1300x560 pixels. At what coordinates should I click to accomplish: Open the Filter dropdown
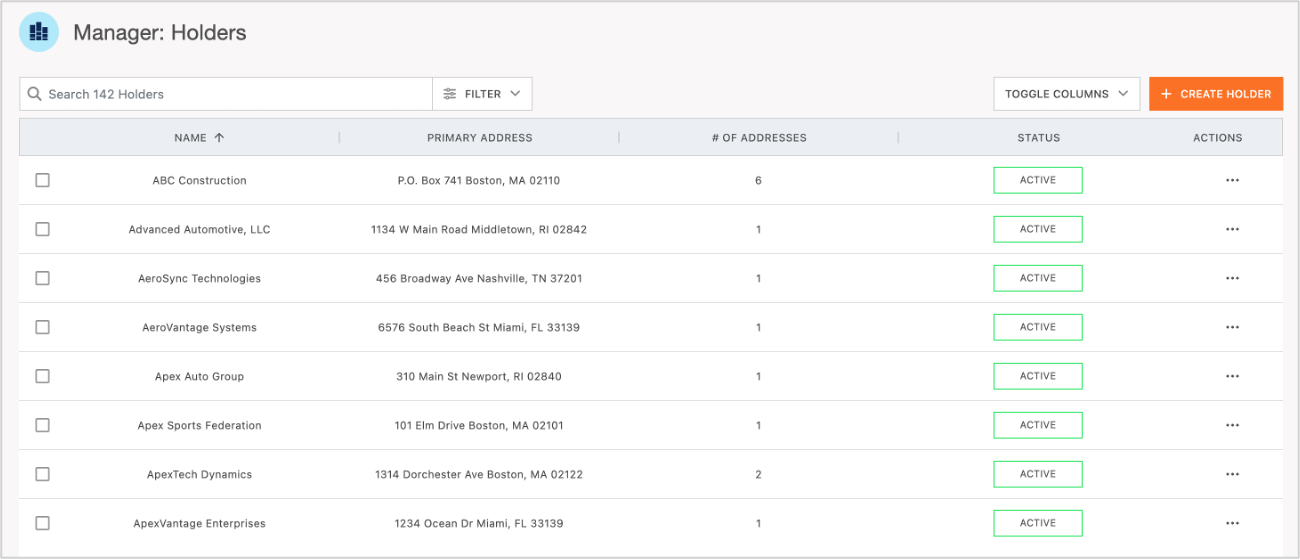482,94
